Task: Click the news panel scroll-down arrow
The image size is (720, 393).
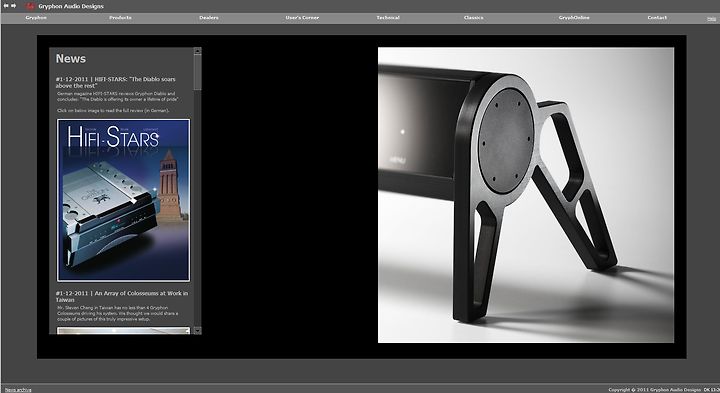Action: coord(197,331)
